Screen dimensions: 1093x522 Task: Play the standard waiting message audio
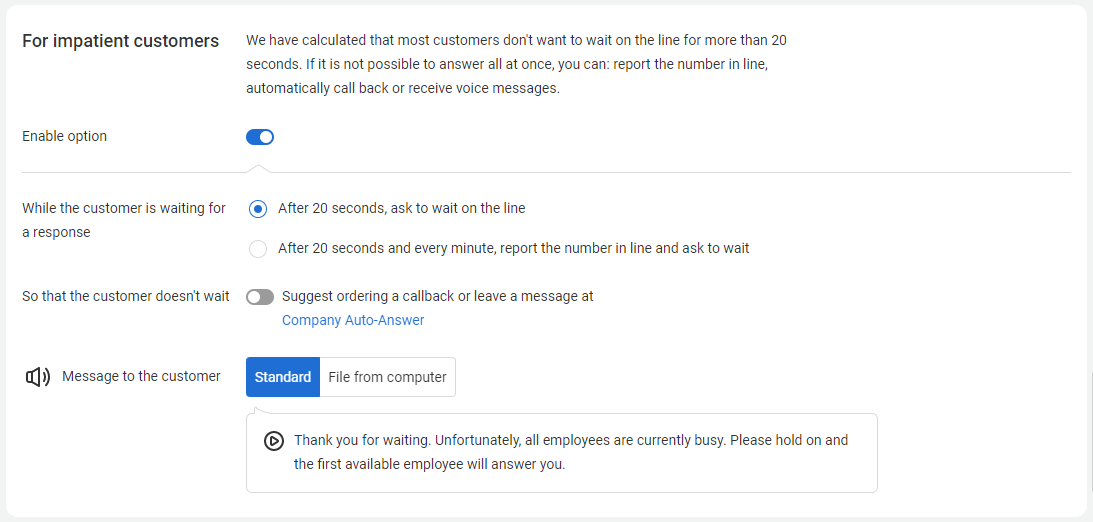[273, 441]
